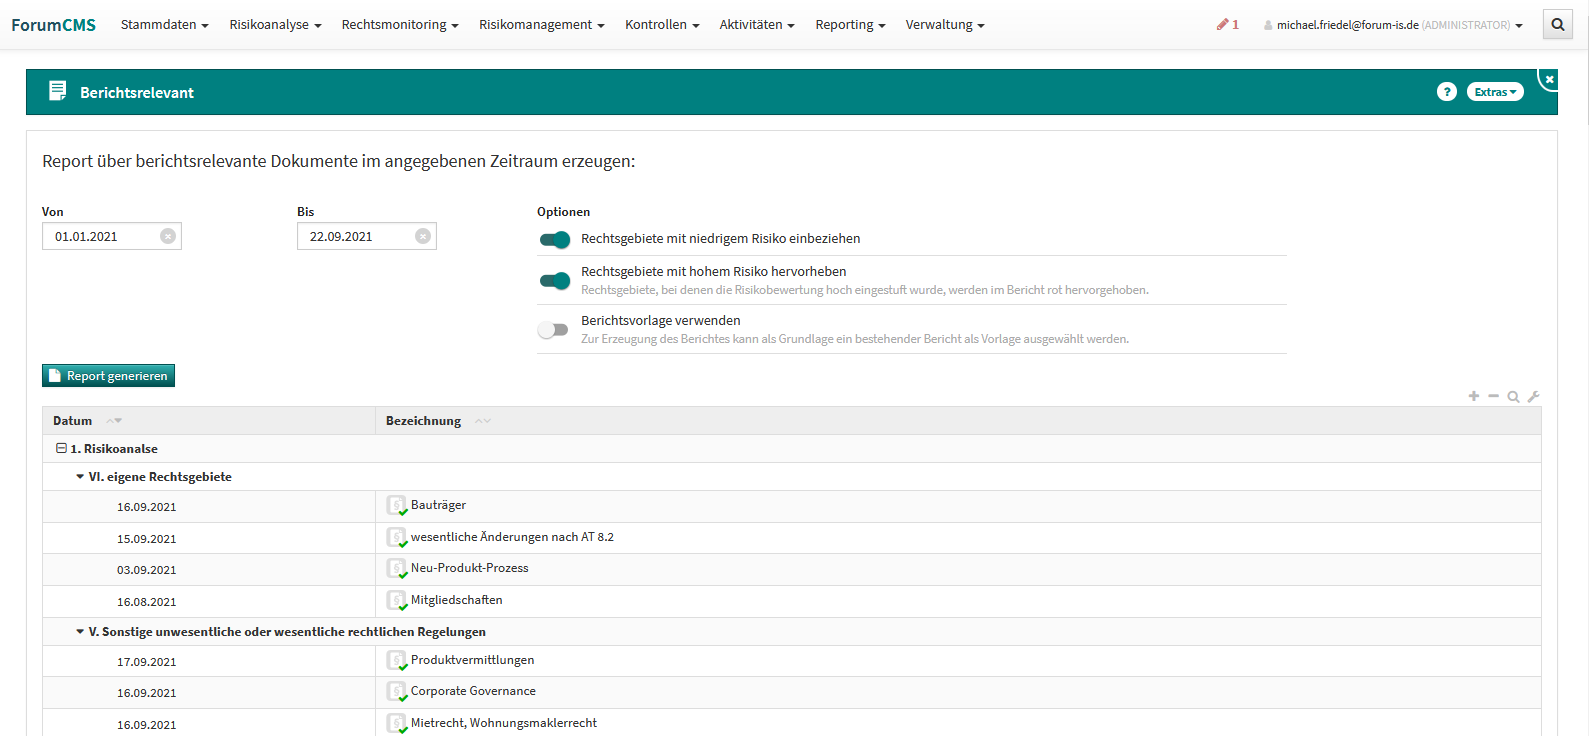1589x736 pixels.
Task: Click the plus icon above the table
Action: click(x=1473, y=397)
